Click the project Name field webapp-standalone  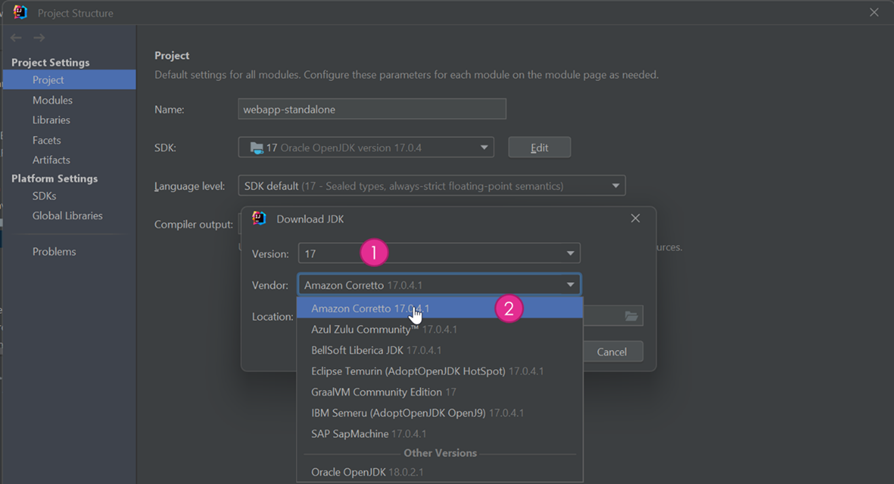coord(372,109)
